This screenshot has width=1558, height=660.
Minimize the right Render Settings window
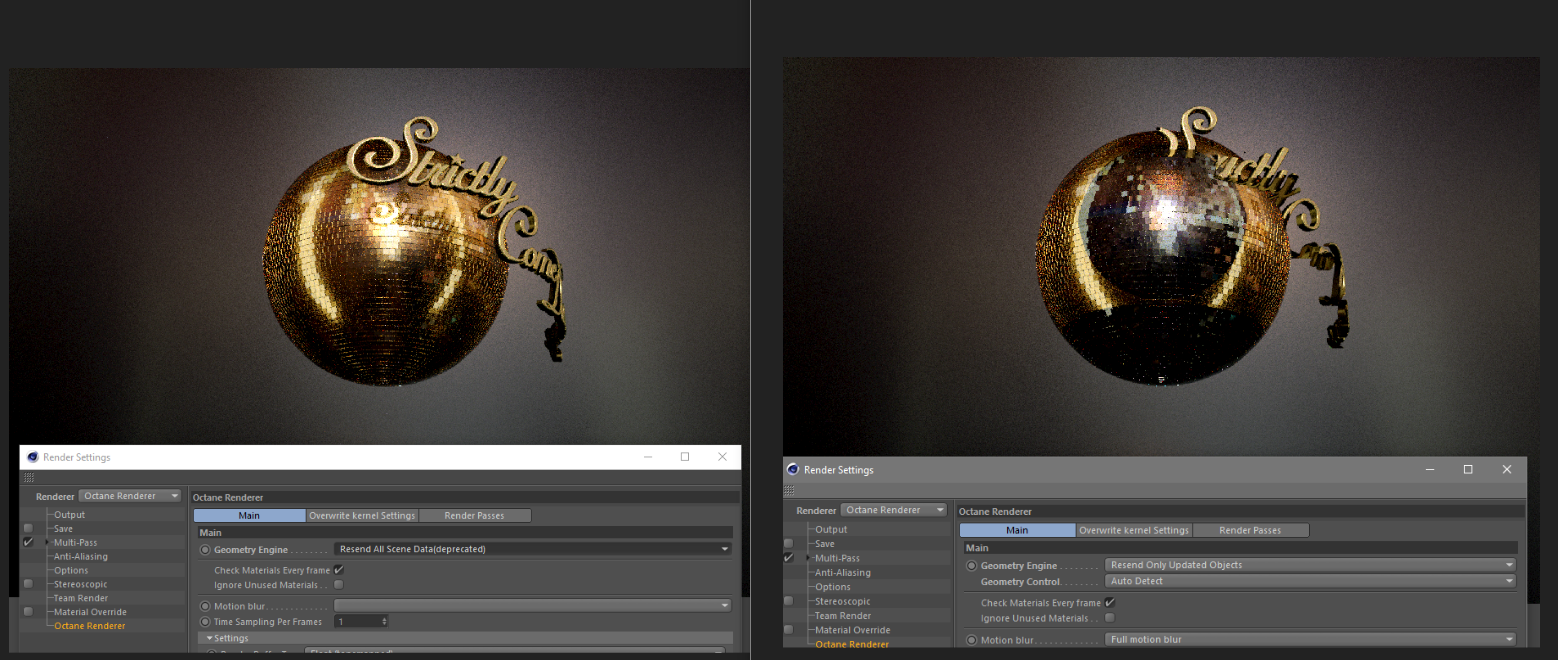coord(1429,469)
